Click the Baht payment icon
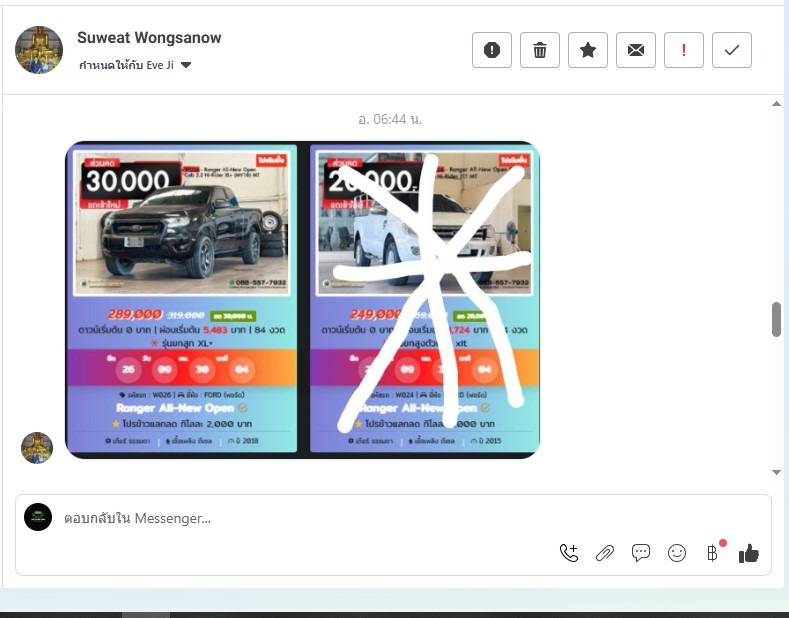The height and width of the screenshot is (618, 789). (713, 553)
